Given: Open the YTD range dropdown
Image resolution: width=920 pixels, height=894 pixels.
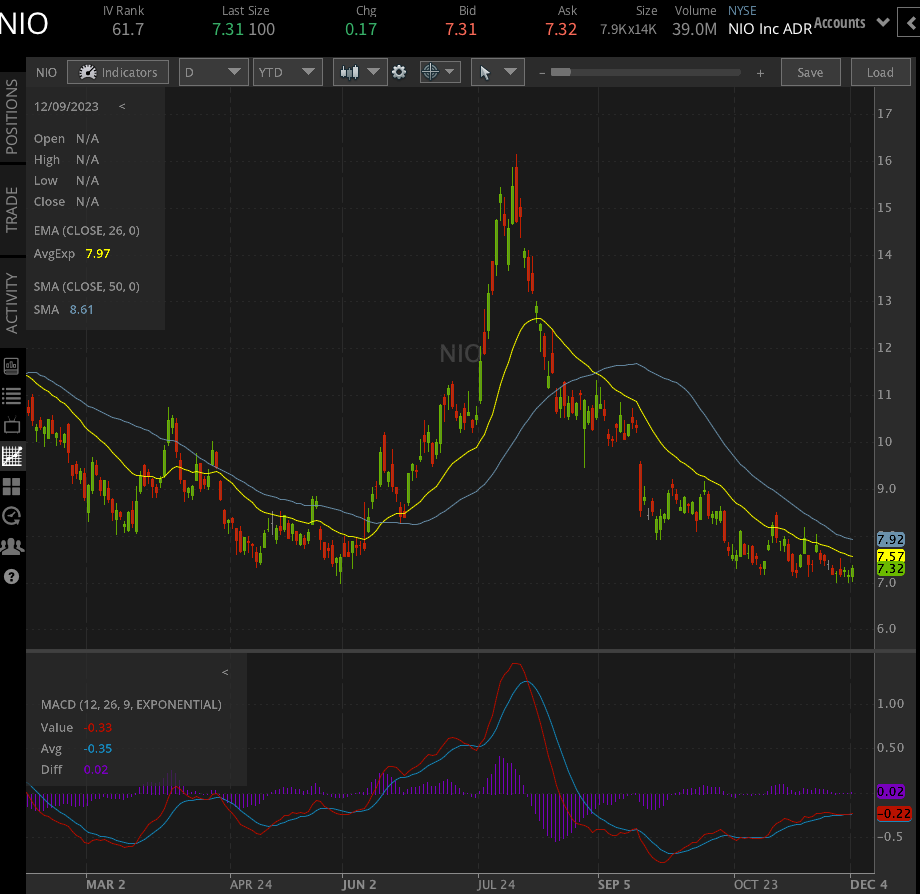Looking at the screenshot, I should coord(288,72).
